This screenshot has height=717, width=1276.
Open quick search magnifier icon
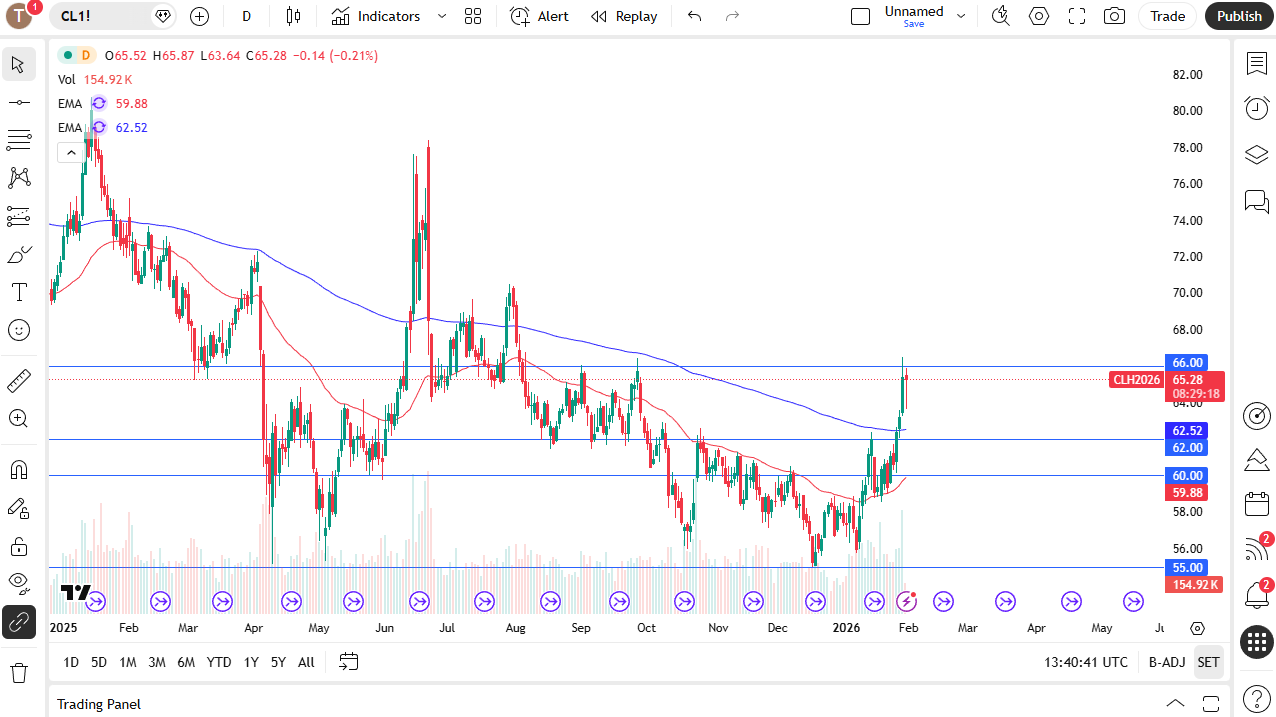point(1001,16)
